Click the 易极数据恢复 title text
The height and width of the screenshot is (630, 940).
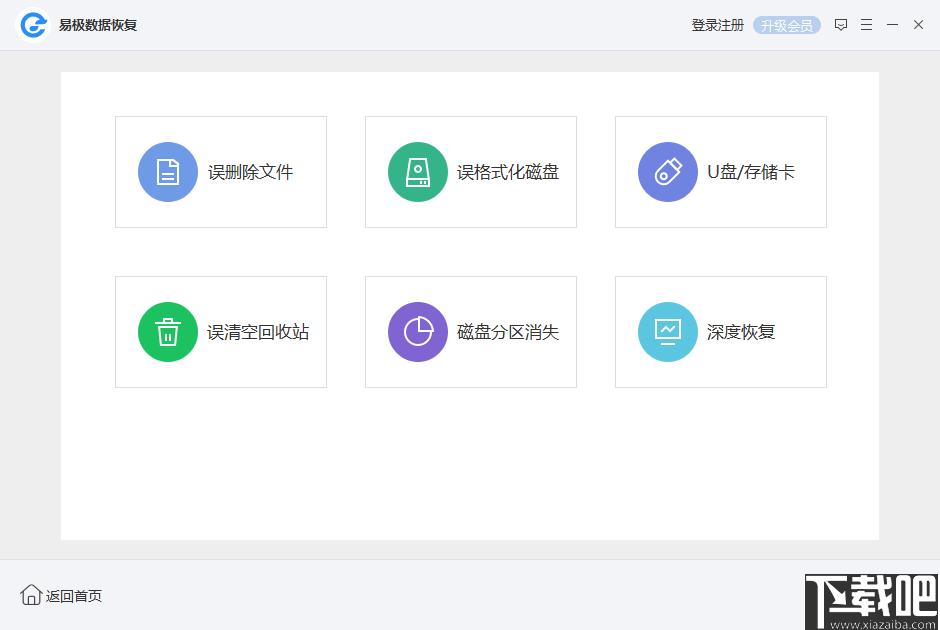click(x=98, y=25)
